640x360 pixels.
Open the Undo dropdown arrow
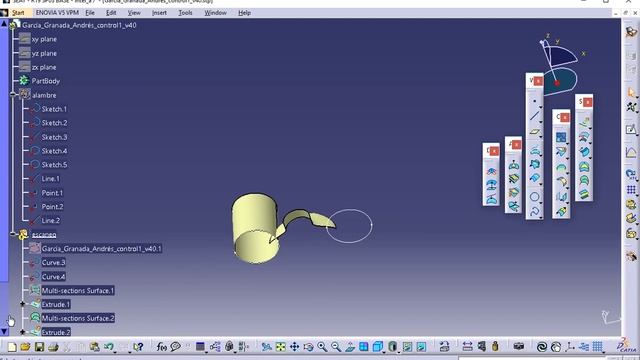tap(115, 352)
